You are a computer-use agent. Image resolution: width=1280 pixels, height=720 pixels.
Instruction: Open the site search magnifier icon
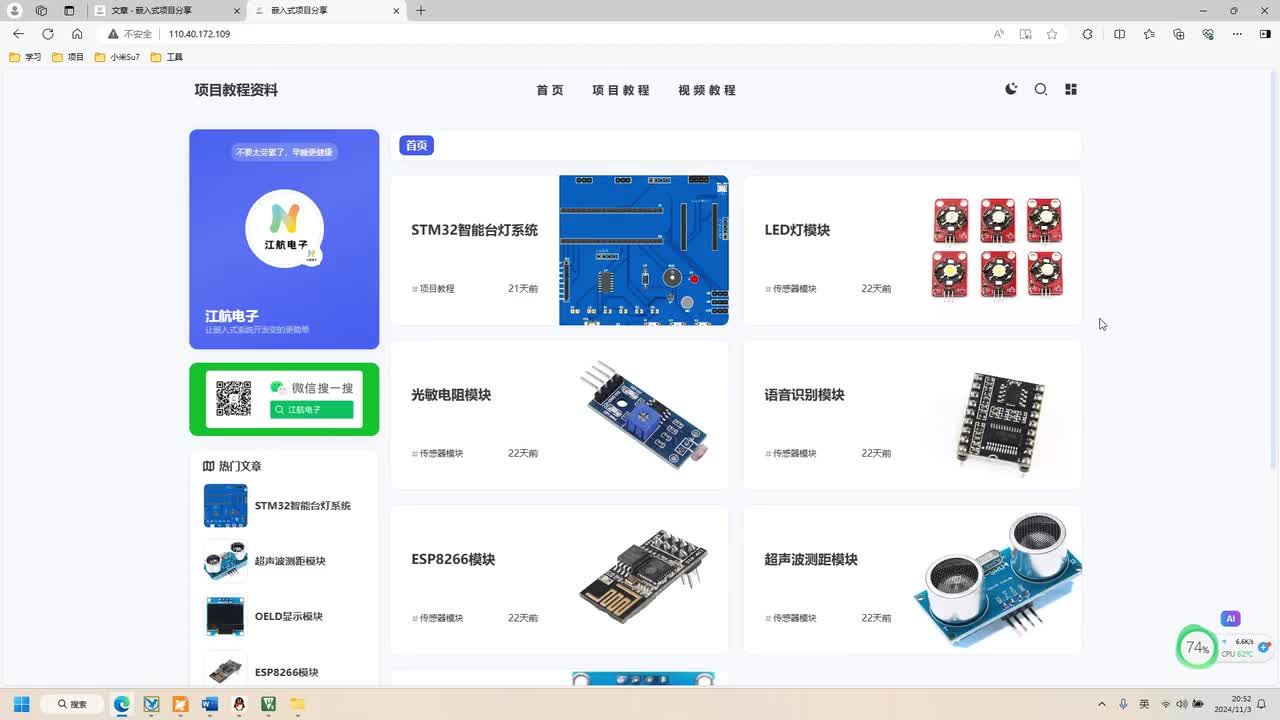click(1041, 89)
